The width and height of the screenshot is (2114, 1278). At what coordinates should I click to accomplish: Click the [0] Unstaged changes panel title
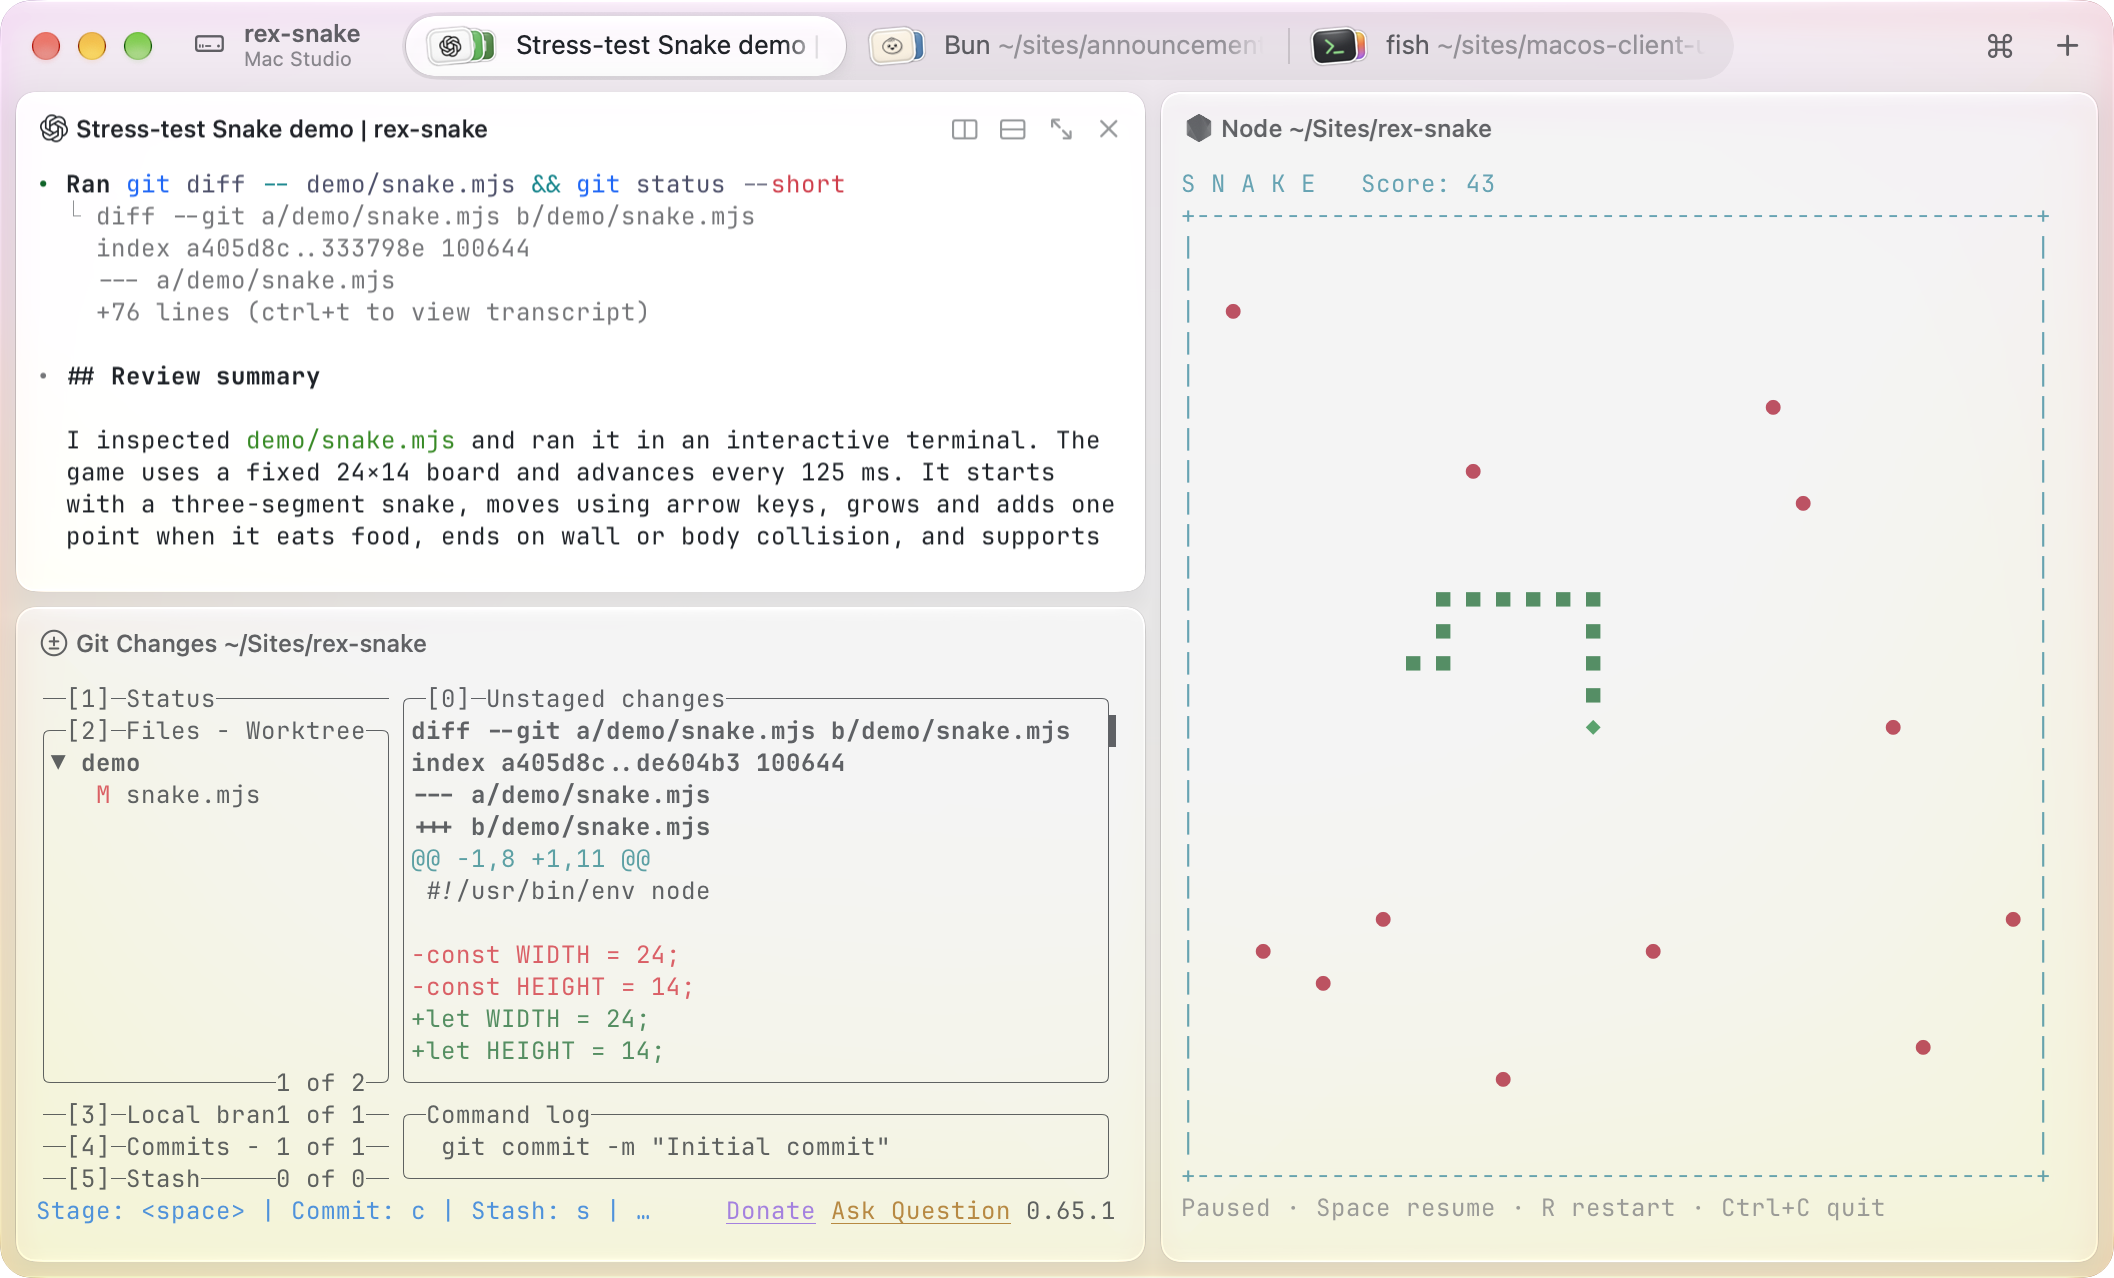[575, 699]
